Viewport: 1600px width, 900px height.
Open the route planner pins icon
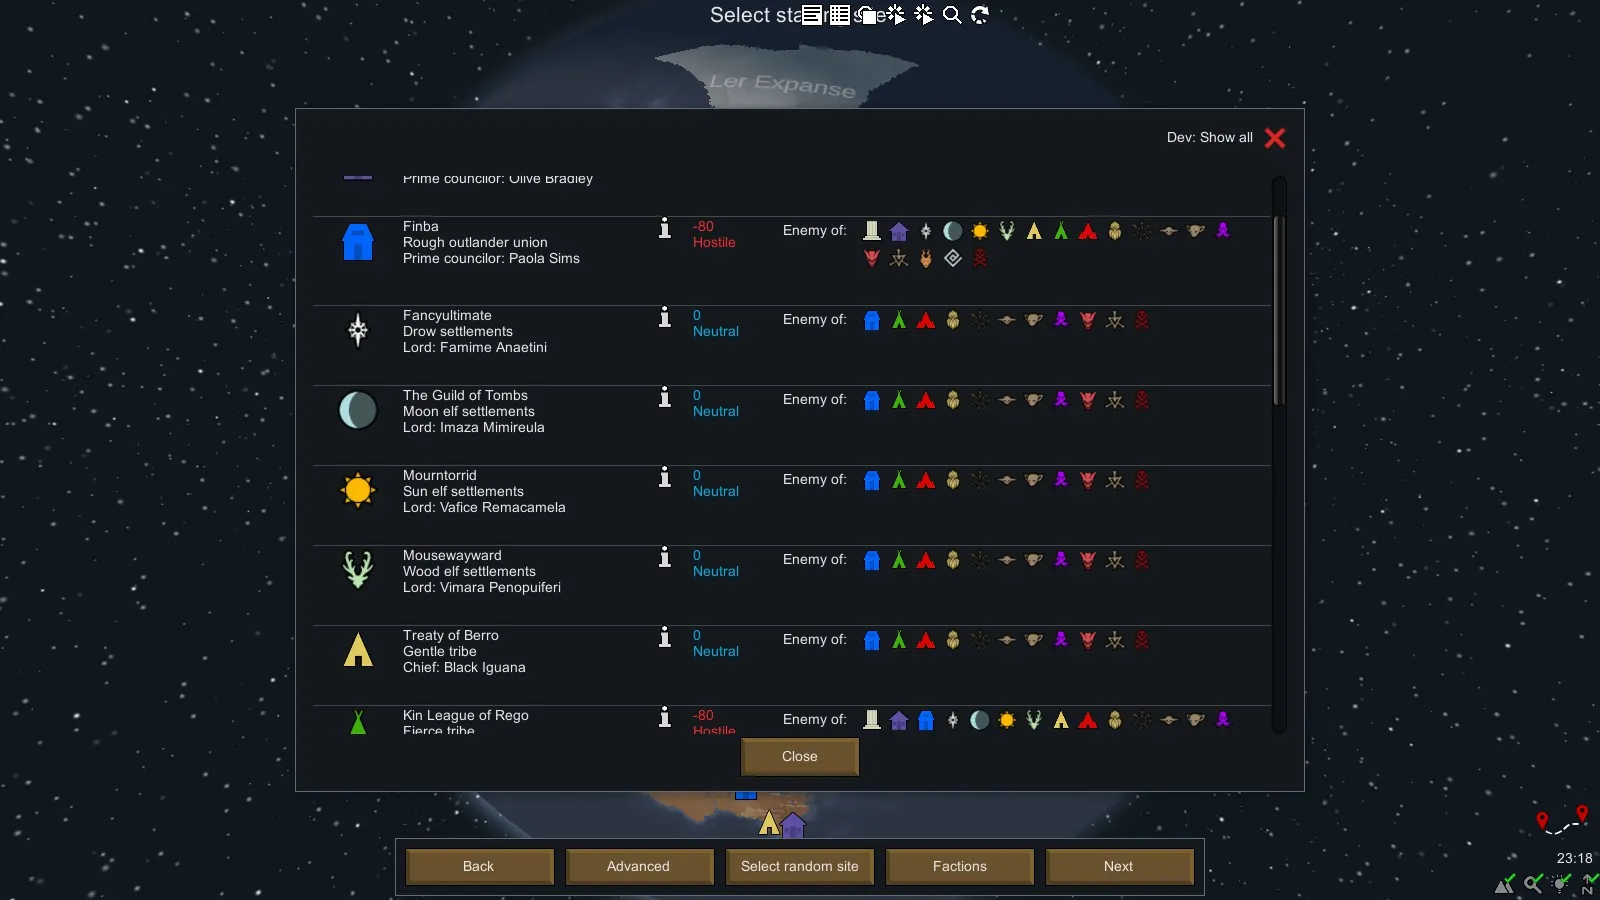[1562, 821]
